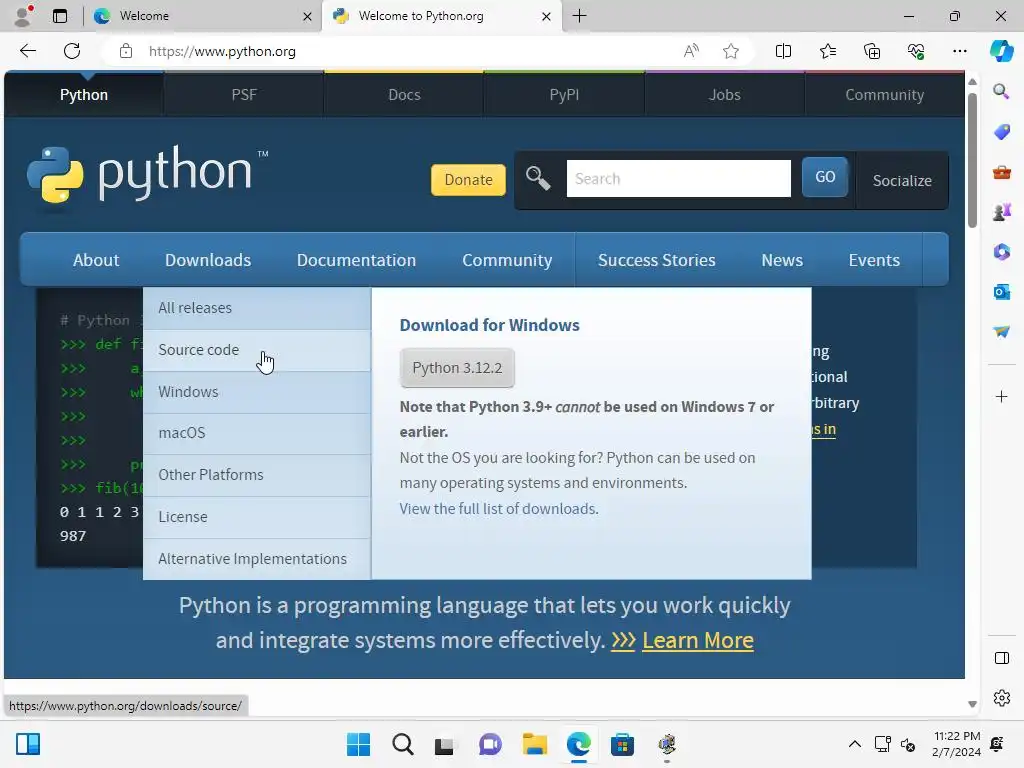
Task: Open Edge profile avatar icon
Action: click(x=23, y=16)
